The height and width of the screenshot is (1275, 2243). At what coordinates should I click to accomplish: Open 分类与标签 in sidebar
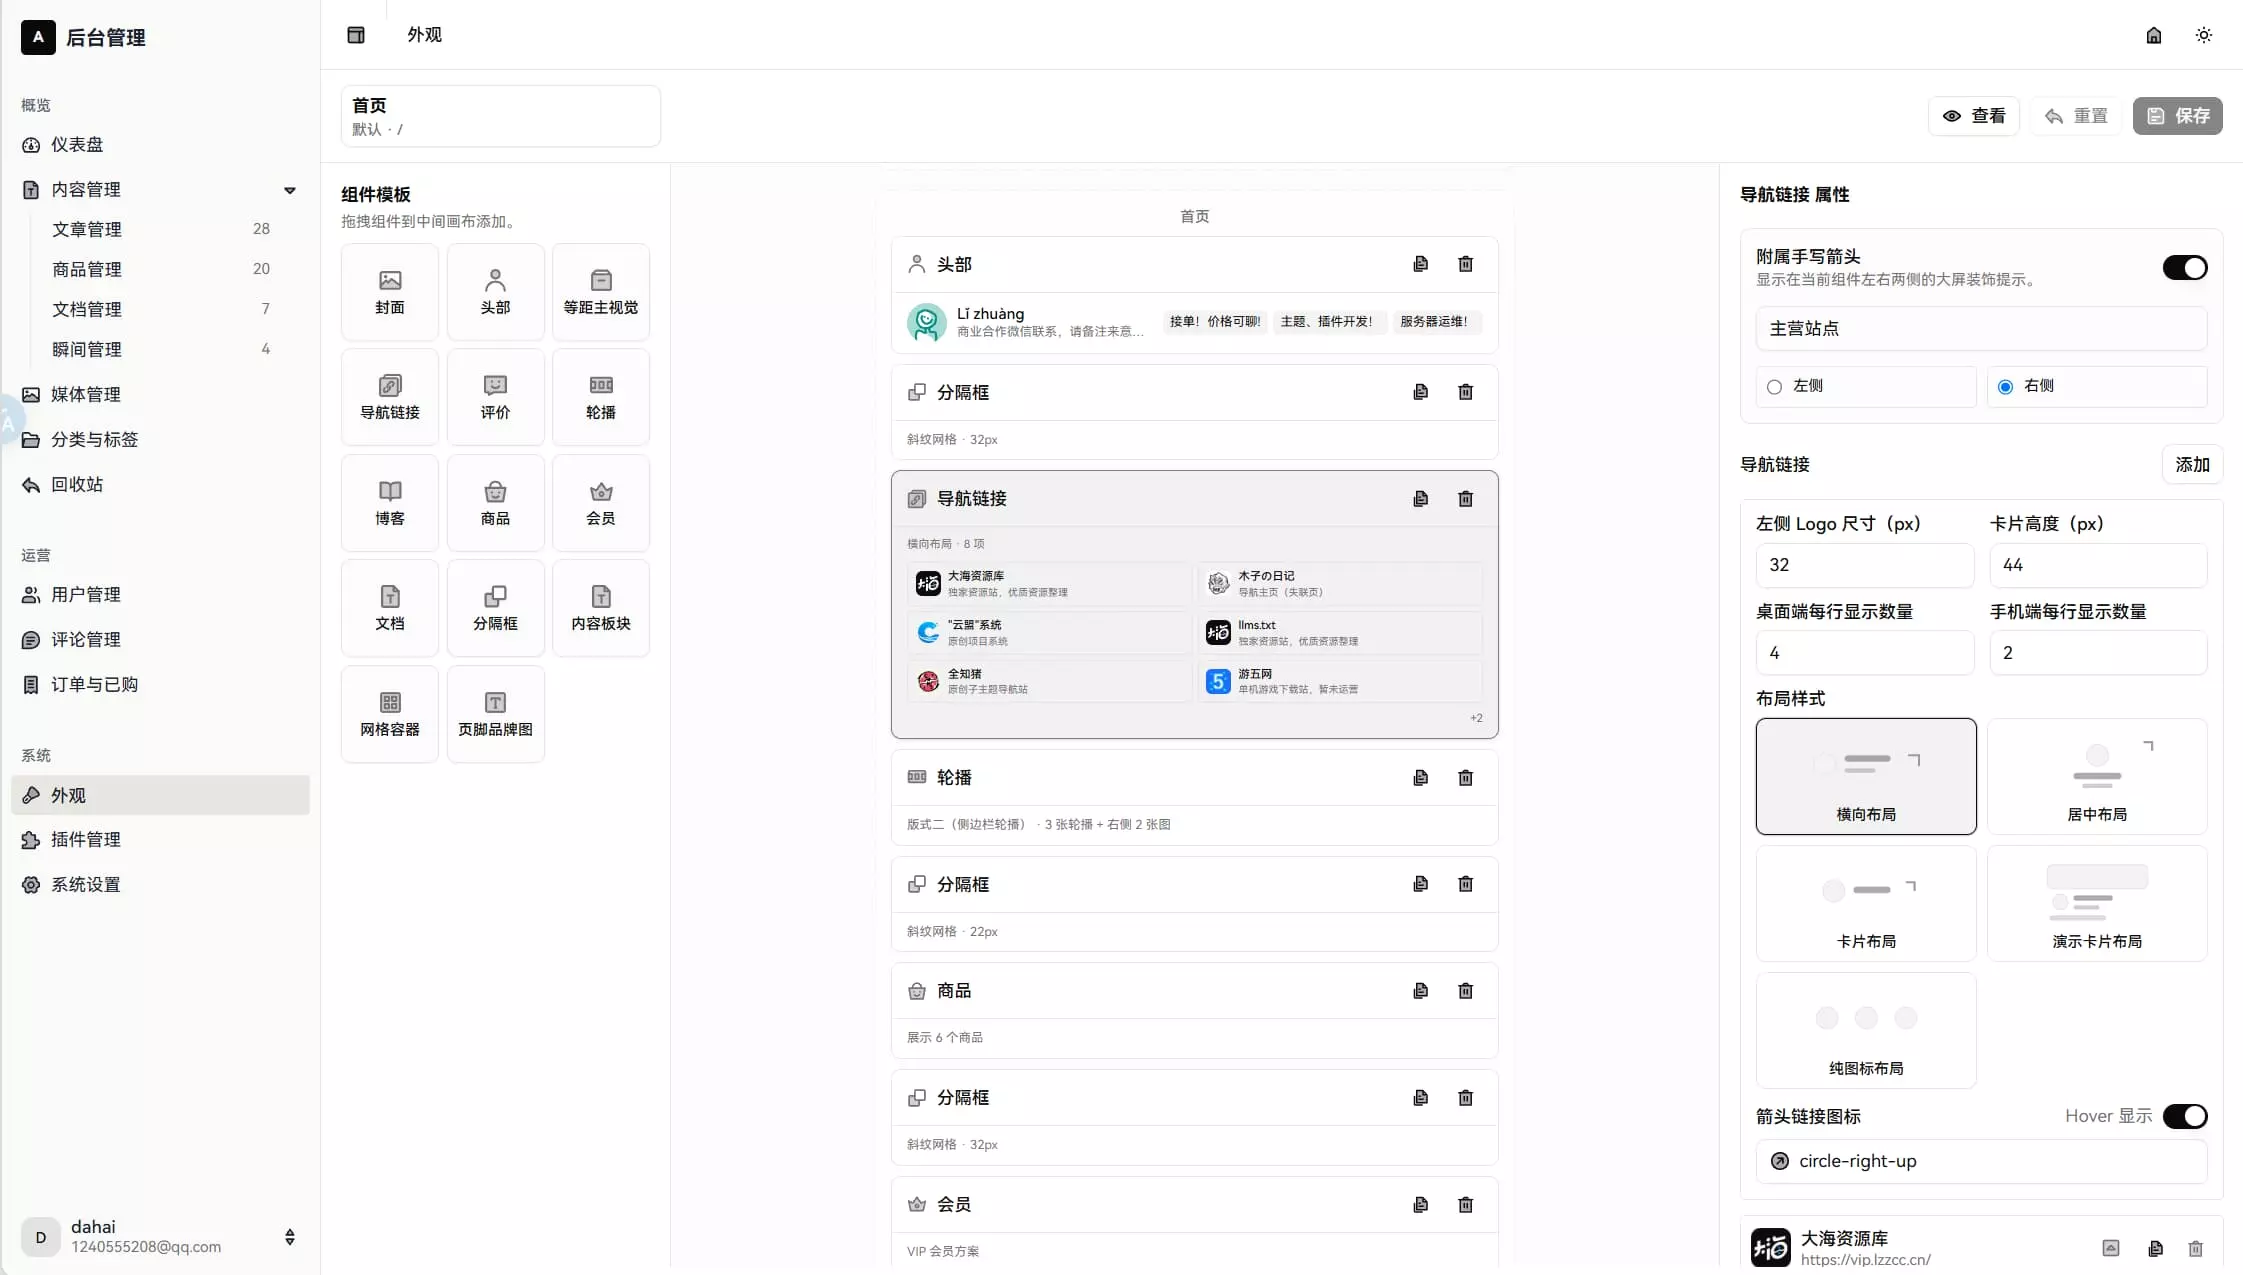160,440
